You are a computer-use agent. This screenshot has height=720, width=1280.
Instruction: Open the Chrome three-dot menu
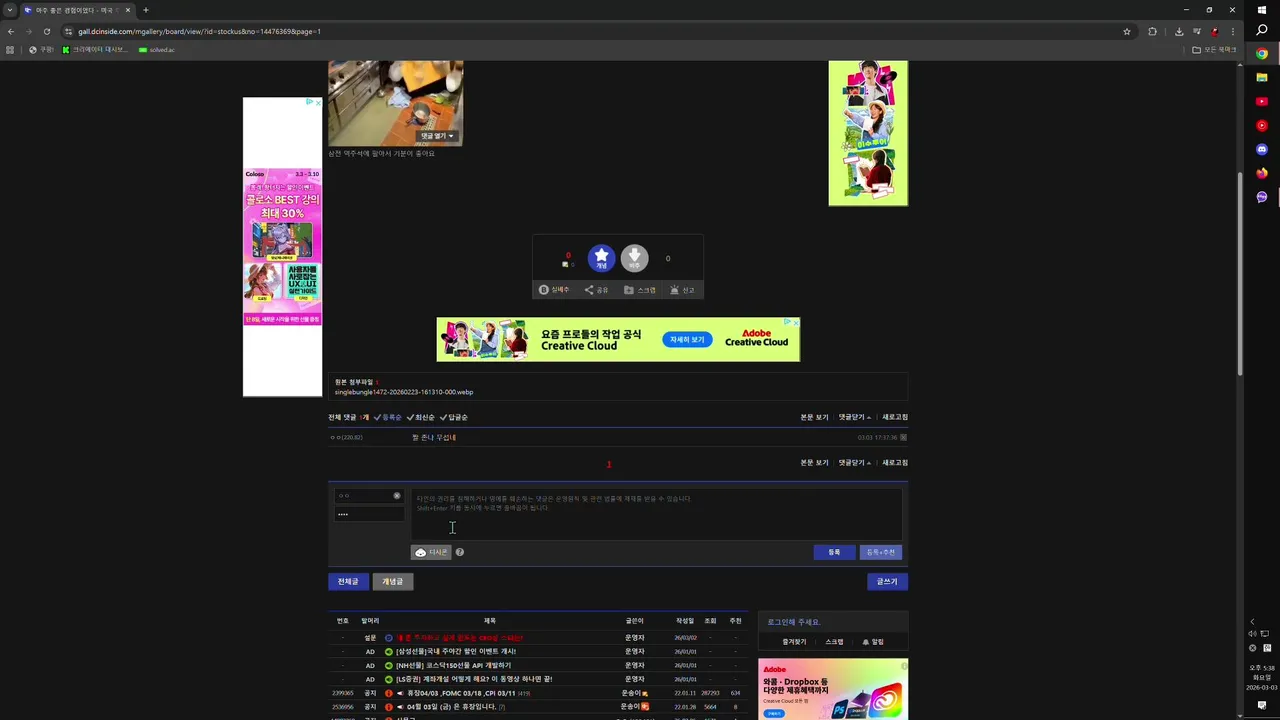pyautogui.click(x=1232, y=31)
